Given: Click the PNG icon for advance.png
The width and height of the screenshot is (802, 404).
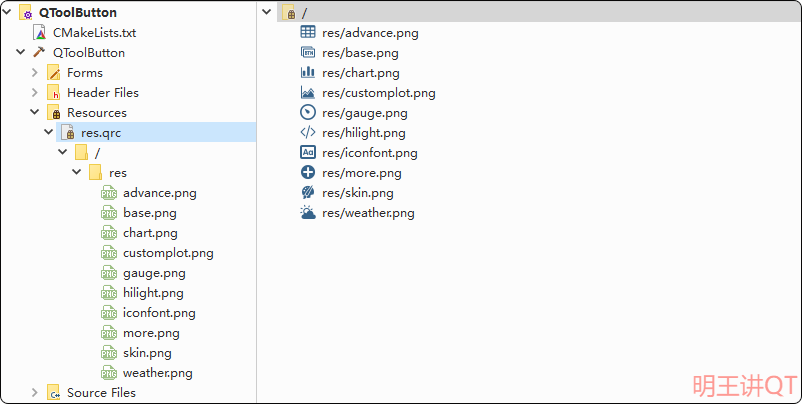Looking at the screenshot, I should coord(109,193).
